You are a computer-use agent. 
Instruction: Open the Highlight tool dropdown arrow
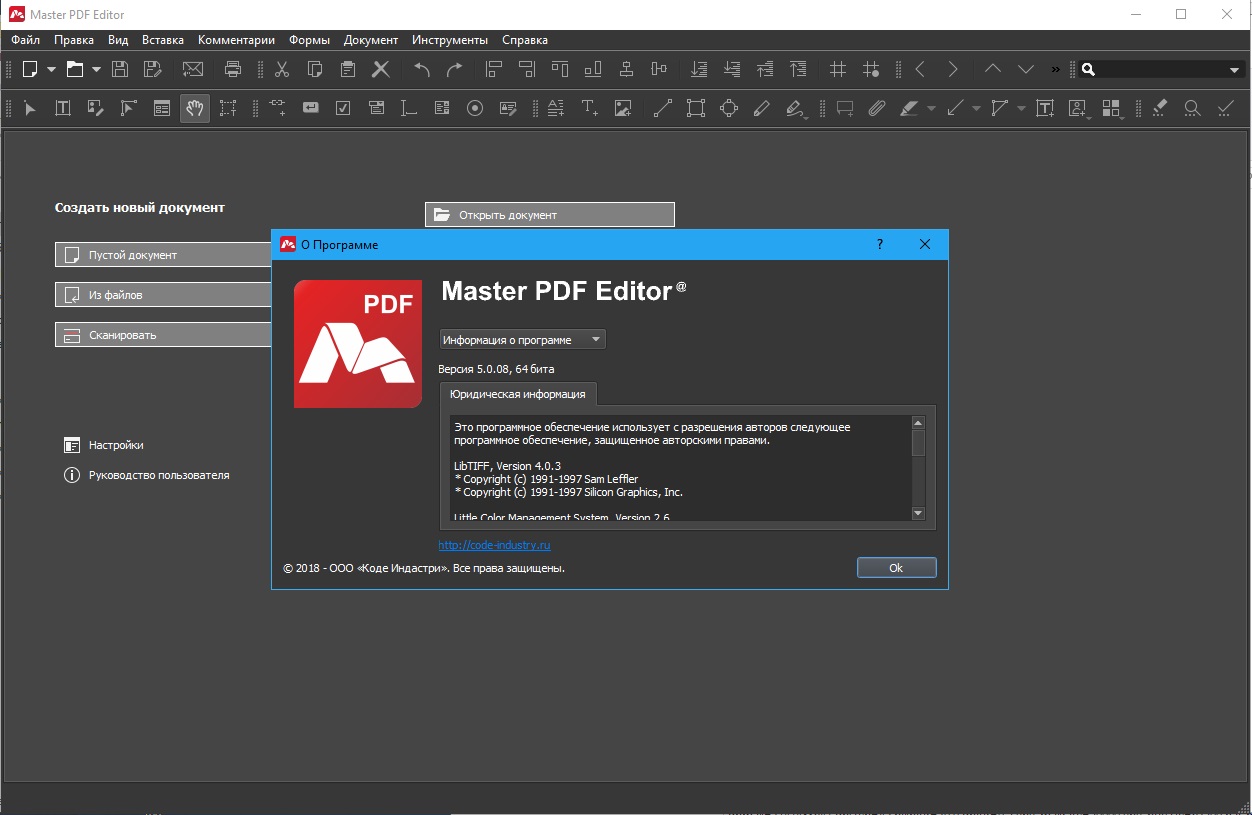click(931, 108)
